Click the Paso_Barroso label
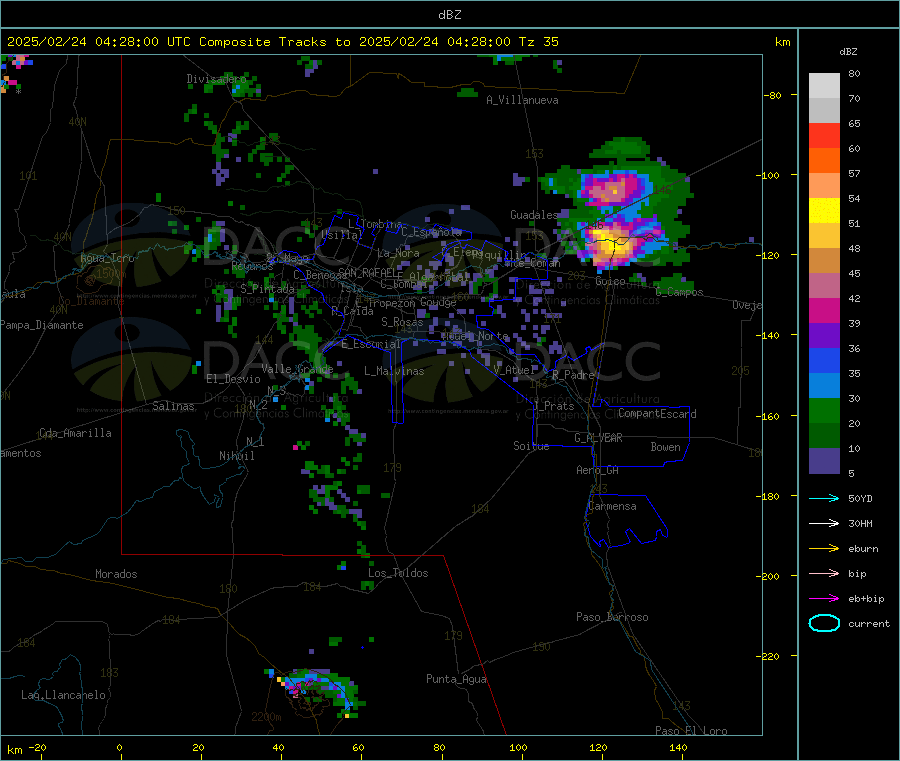The height and width of the screenshot is (761, 900). [612, 617]
